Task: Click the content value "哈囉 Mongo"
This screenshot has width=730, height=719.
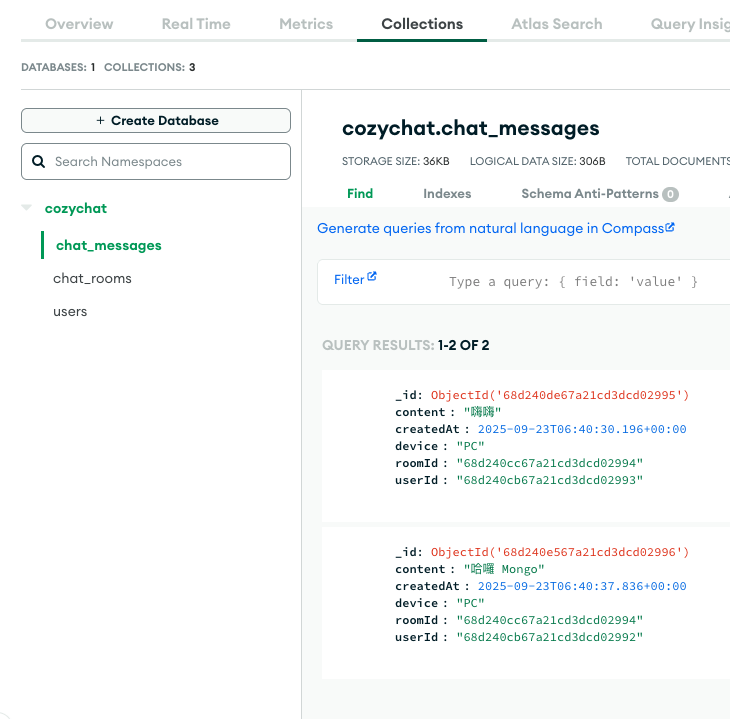Action: (504, 569)
